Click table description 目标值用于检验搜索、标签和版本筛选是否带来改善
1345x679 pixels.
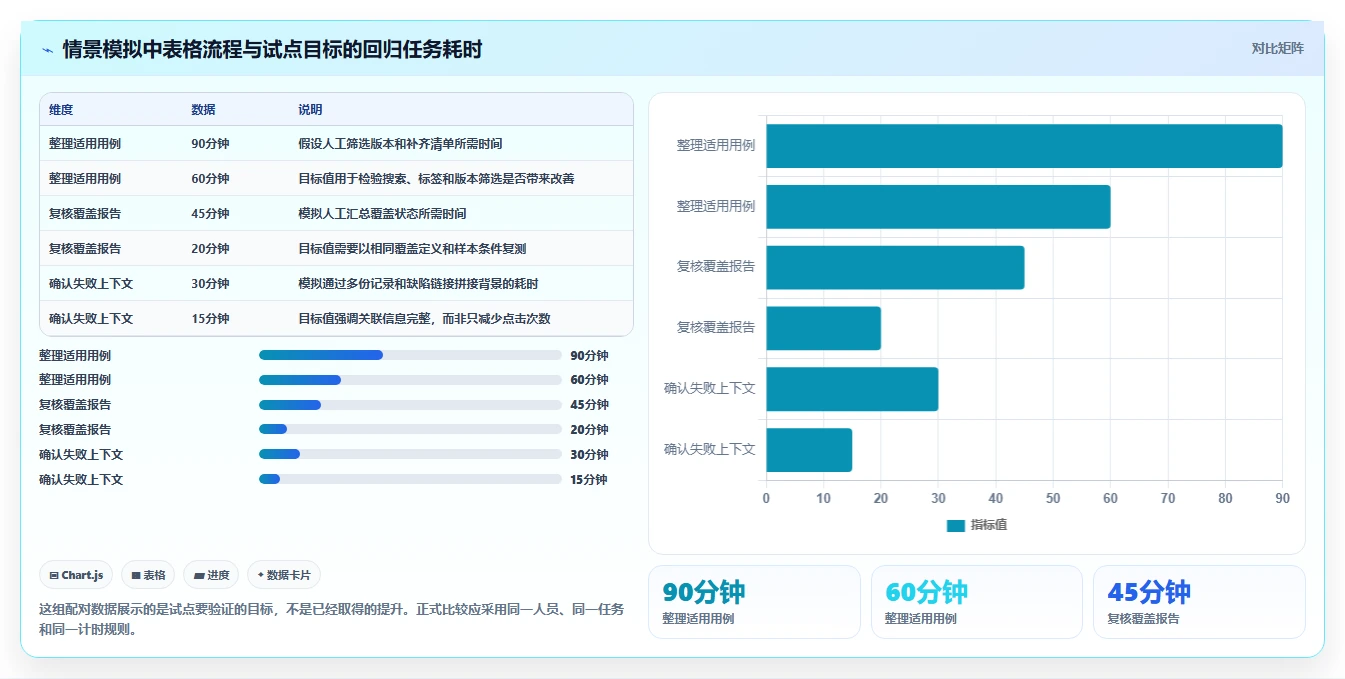tap(436, 179)
